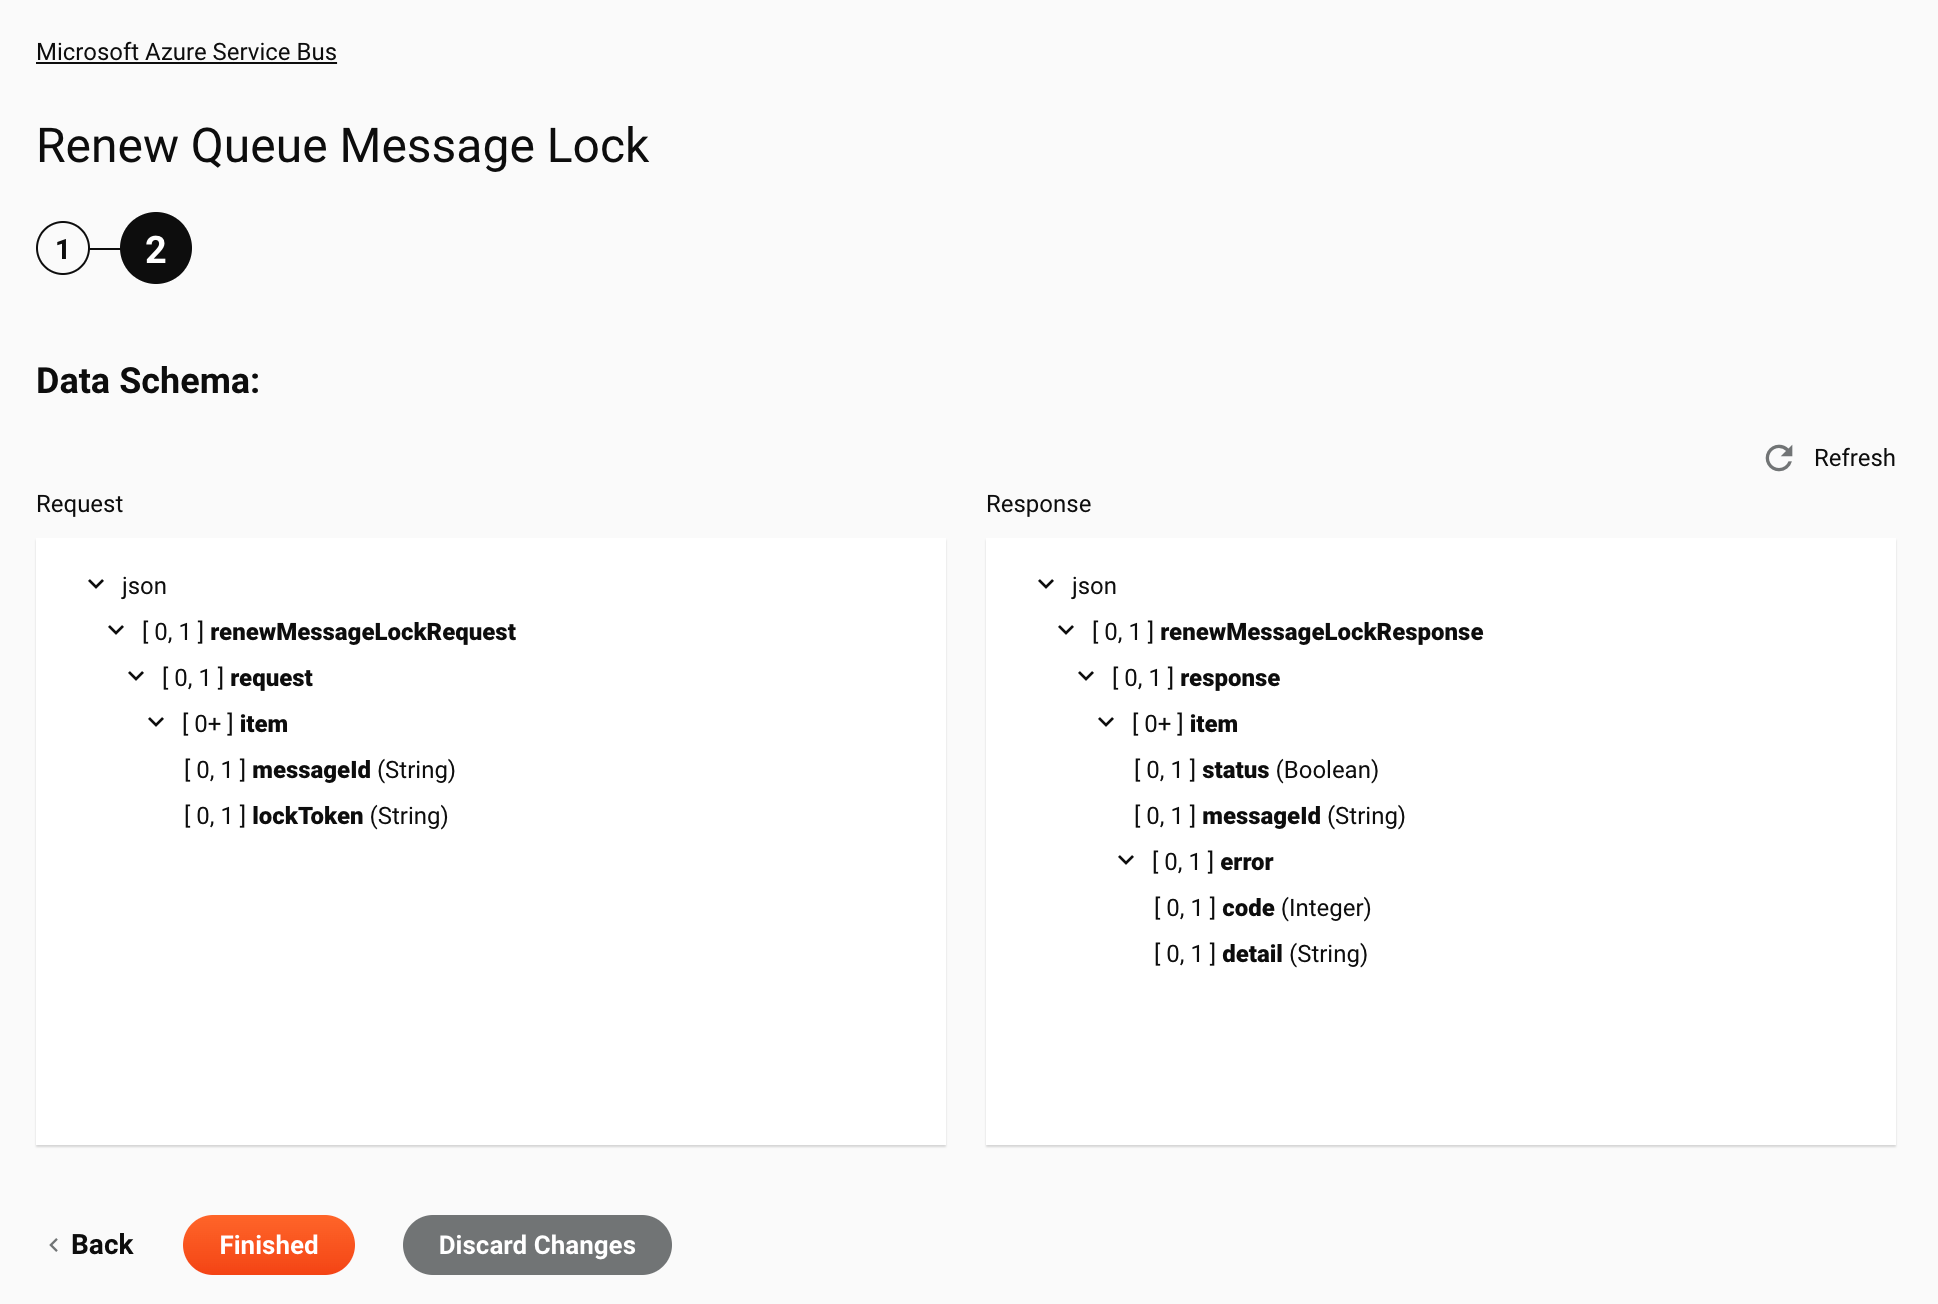Select step 1 in the wizard
The width and height of the screenshot is (1938, 1304).
coord(63,247)
